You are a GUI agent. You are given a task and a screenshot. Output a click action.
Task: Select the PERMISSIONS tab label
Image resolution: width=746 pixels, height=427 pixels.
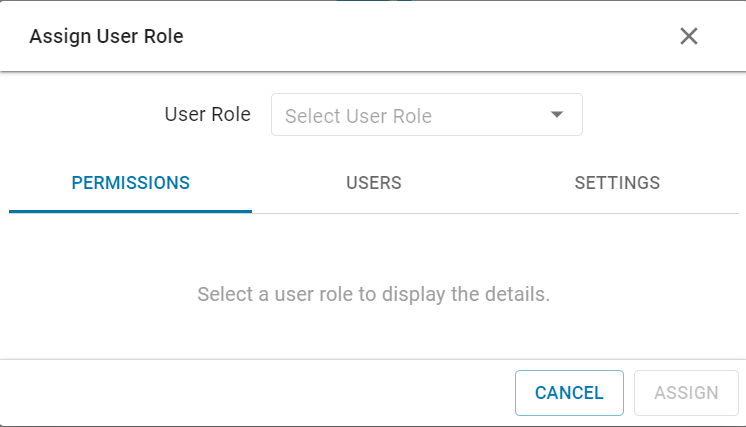[x=130, y=183]
